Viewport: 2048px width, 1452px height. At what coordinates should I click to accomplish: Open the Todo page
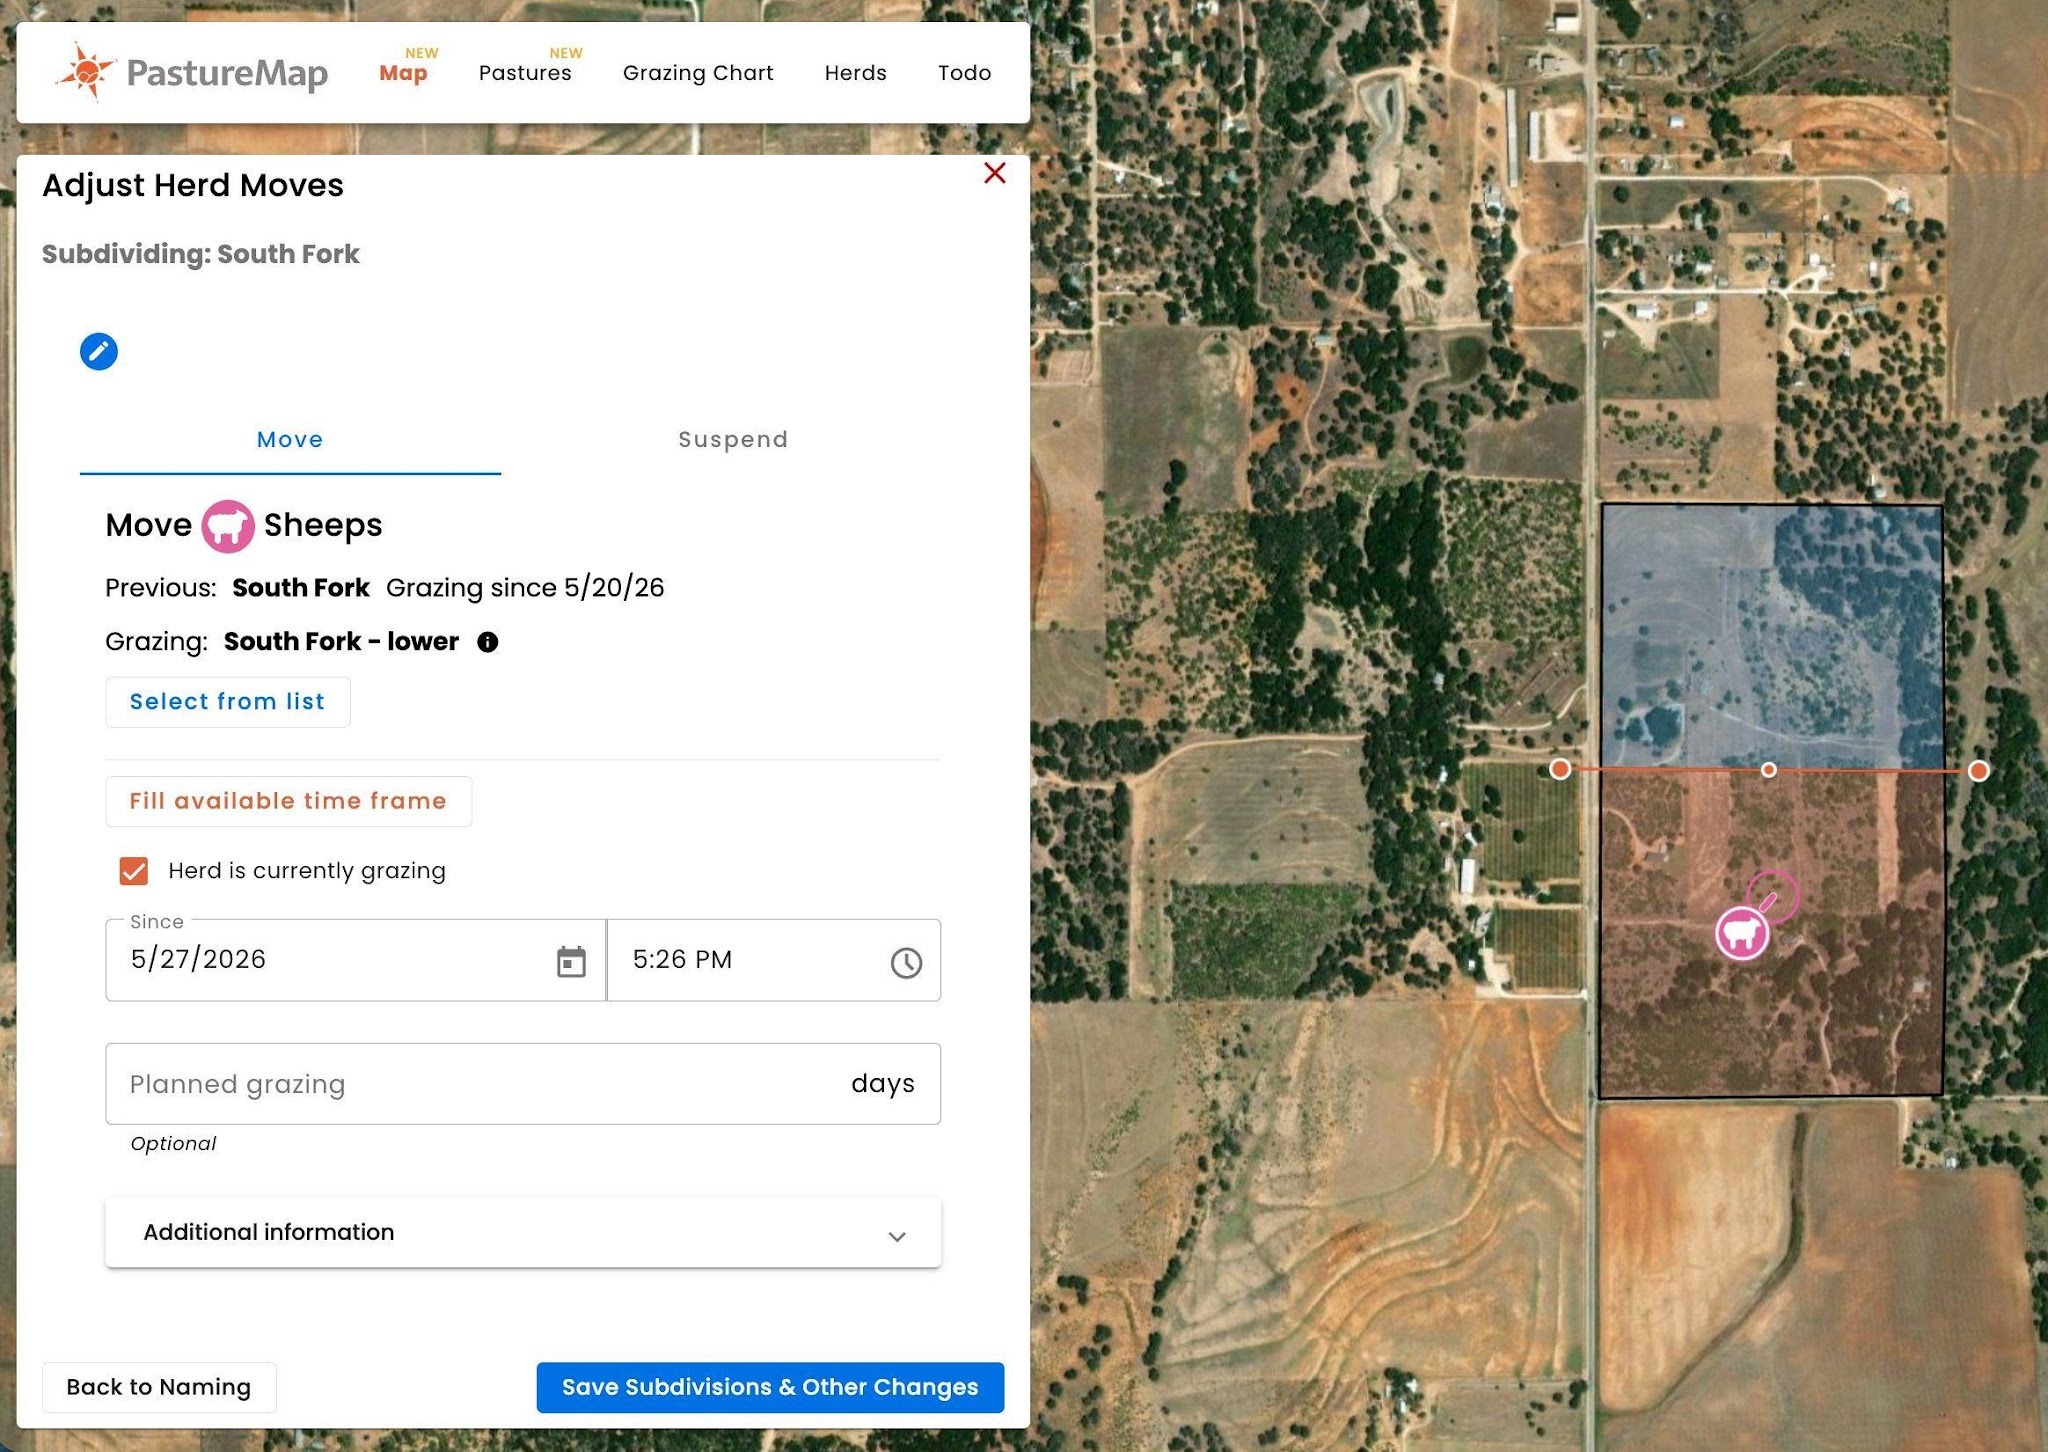tap(965, 73)
